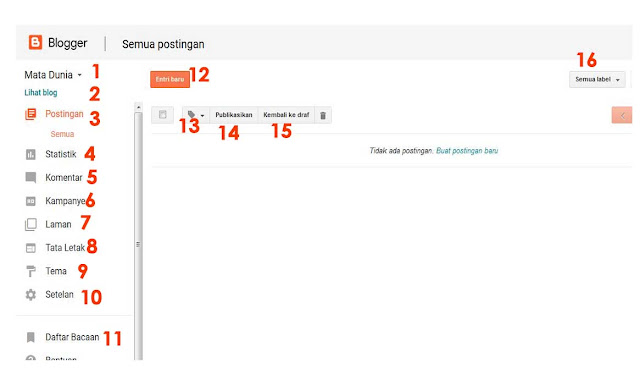The image size is (640, 385).
Task: Select Semua under Postingan
Action: point(62,134)
